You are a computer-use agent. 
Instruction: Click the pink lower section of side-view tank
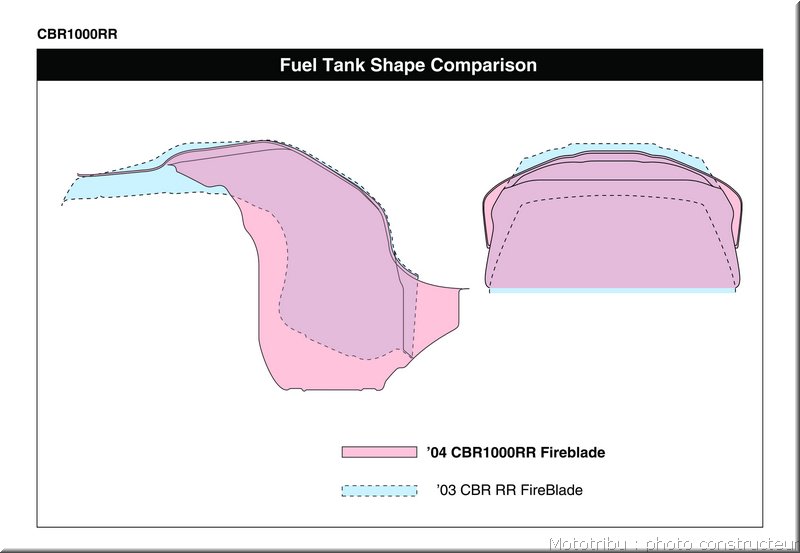[x=327, y=365]
